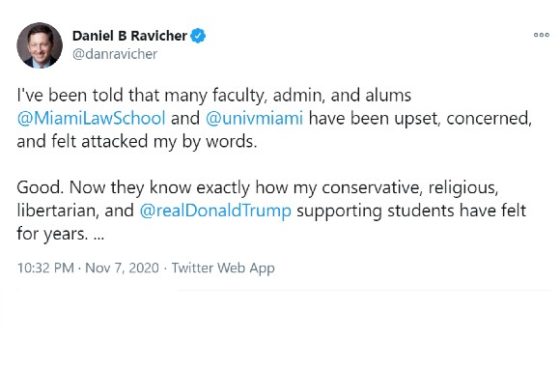This screenshot has height=367, width=560.
Task: Open Daniel B Ravicher's profile photo
Action: [x=40, y=45]
